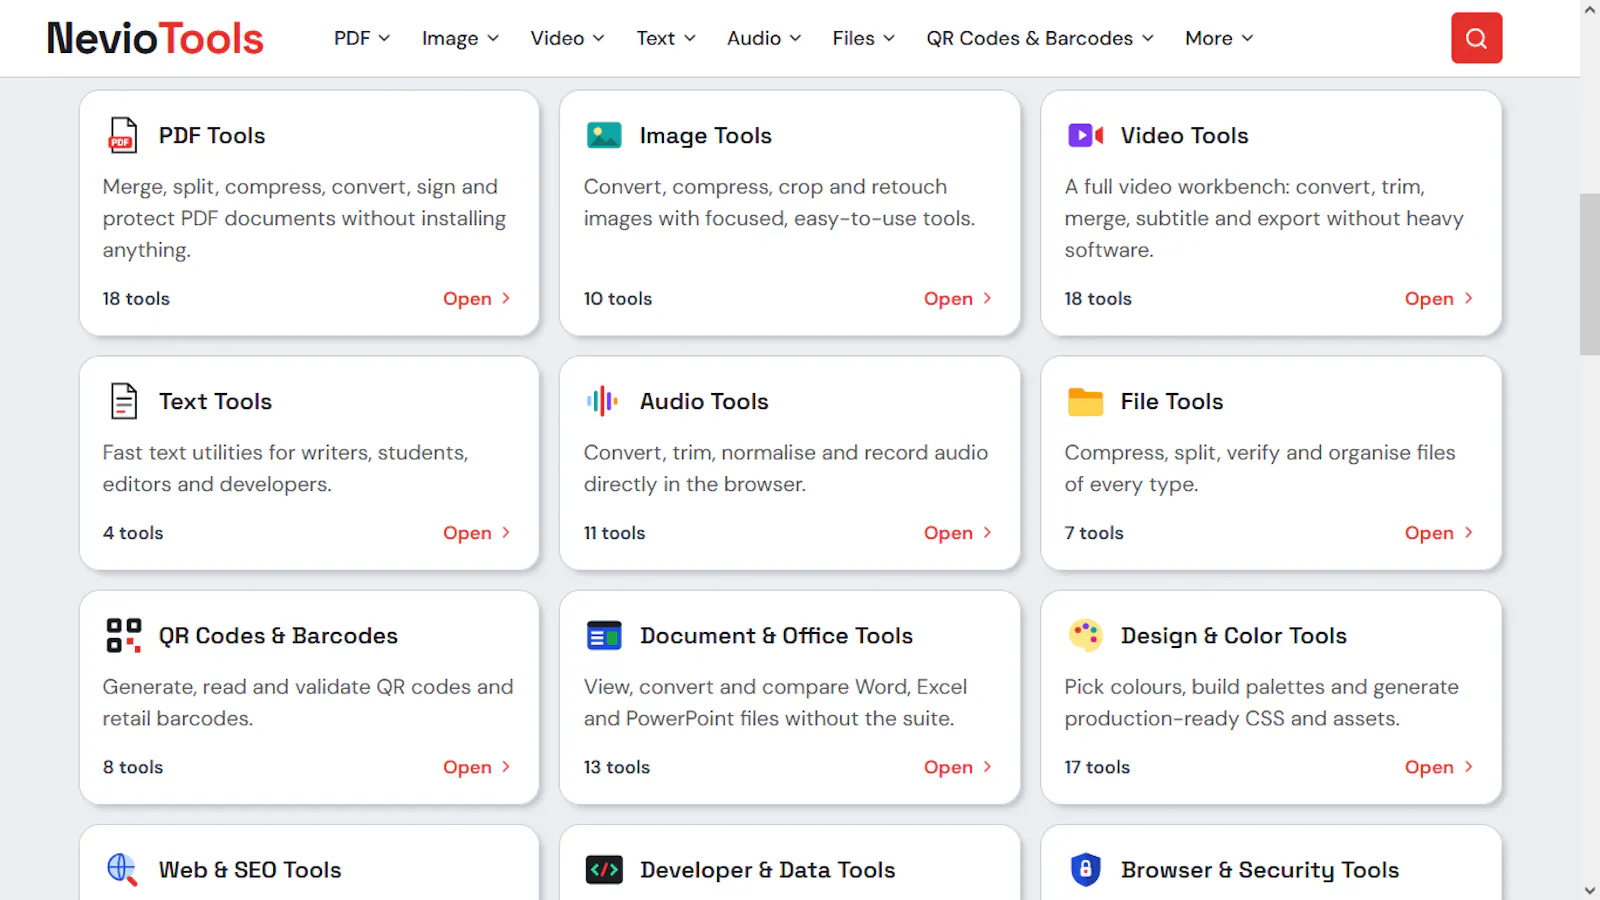
Task: Click the Audio Tools waveform icon
Action: click(603, 401)
